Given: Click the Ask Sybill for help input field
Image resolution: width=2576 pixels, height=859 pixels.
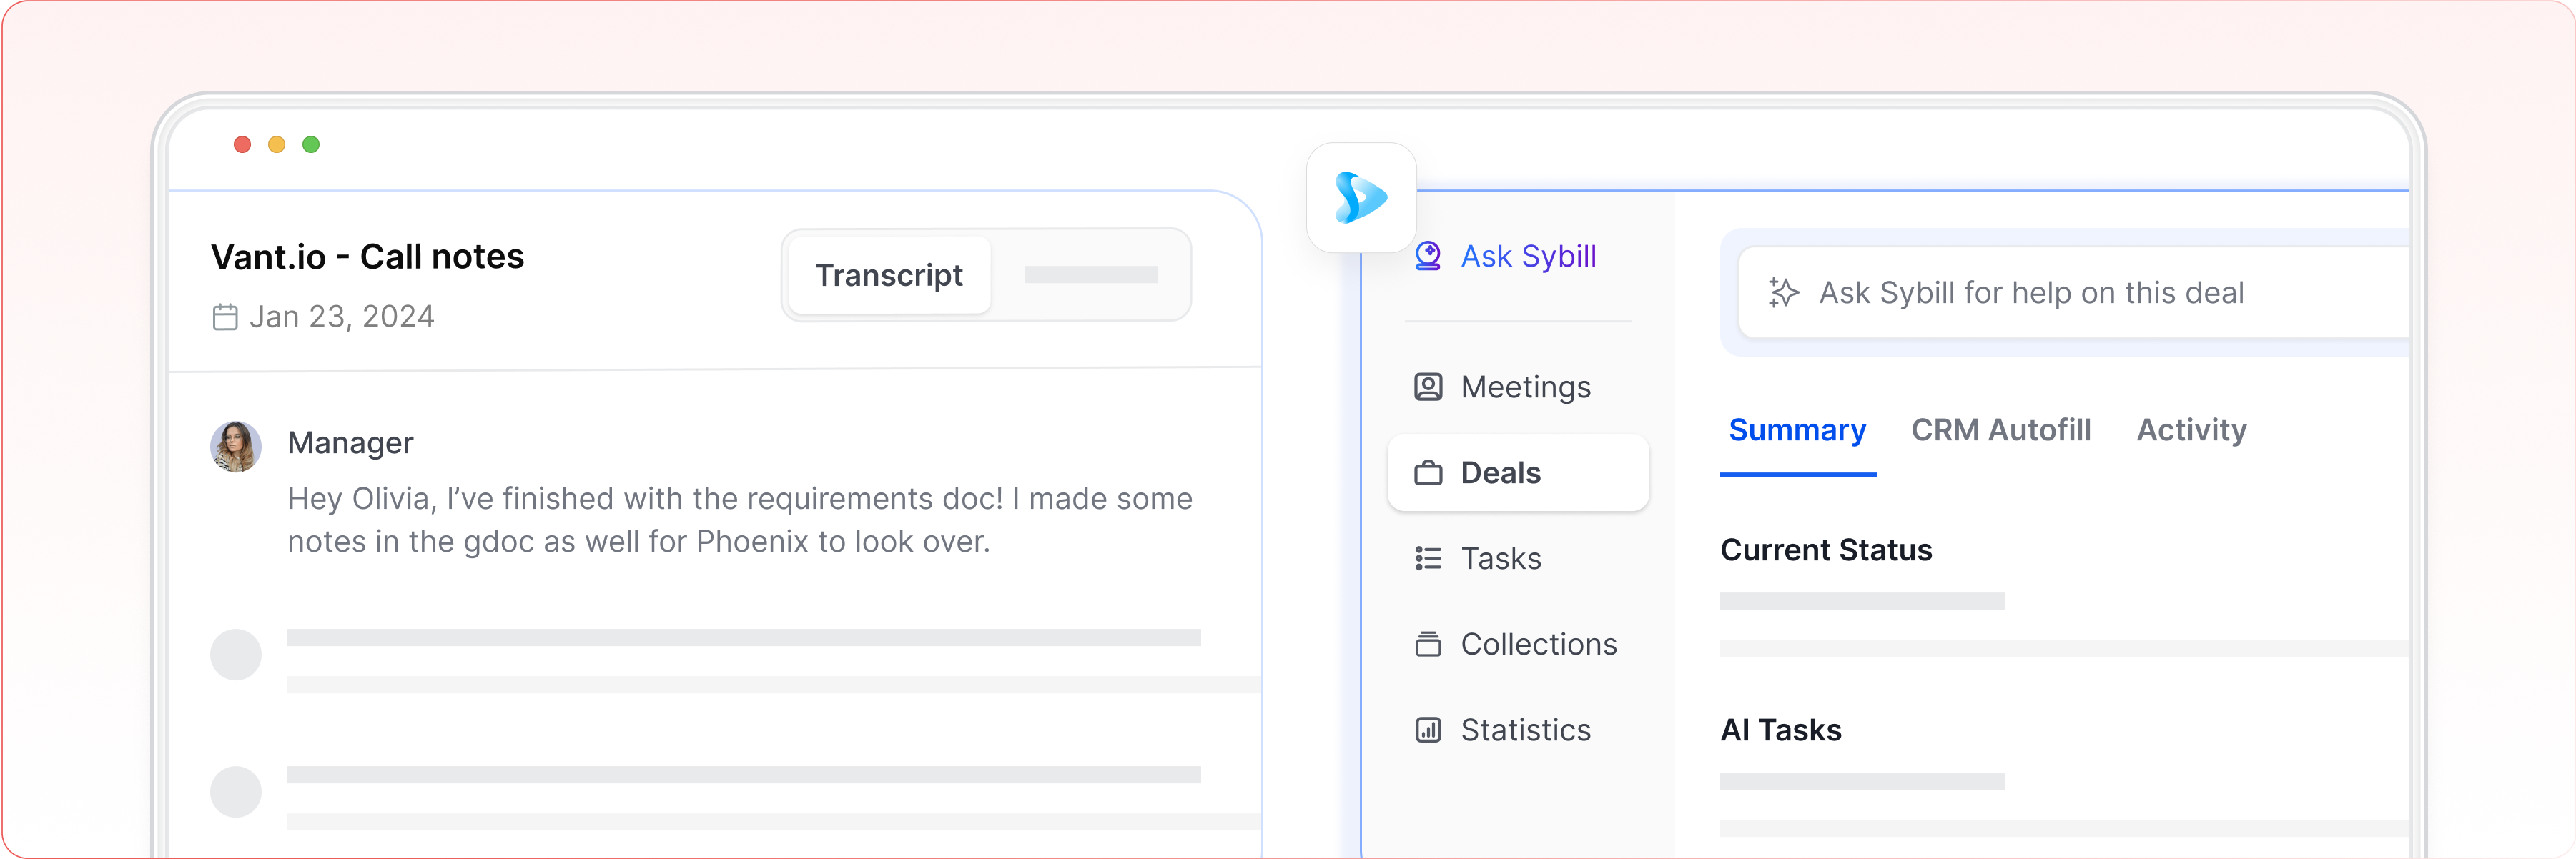Looking at the screenshot, I should (x=2073, y=293).
